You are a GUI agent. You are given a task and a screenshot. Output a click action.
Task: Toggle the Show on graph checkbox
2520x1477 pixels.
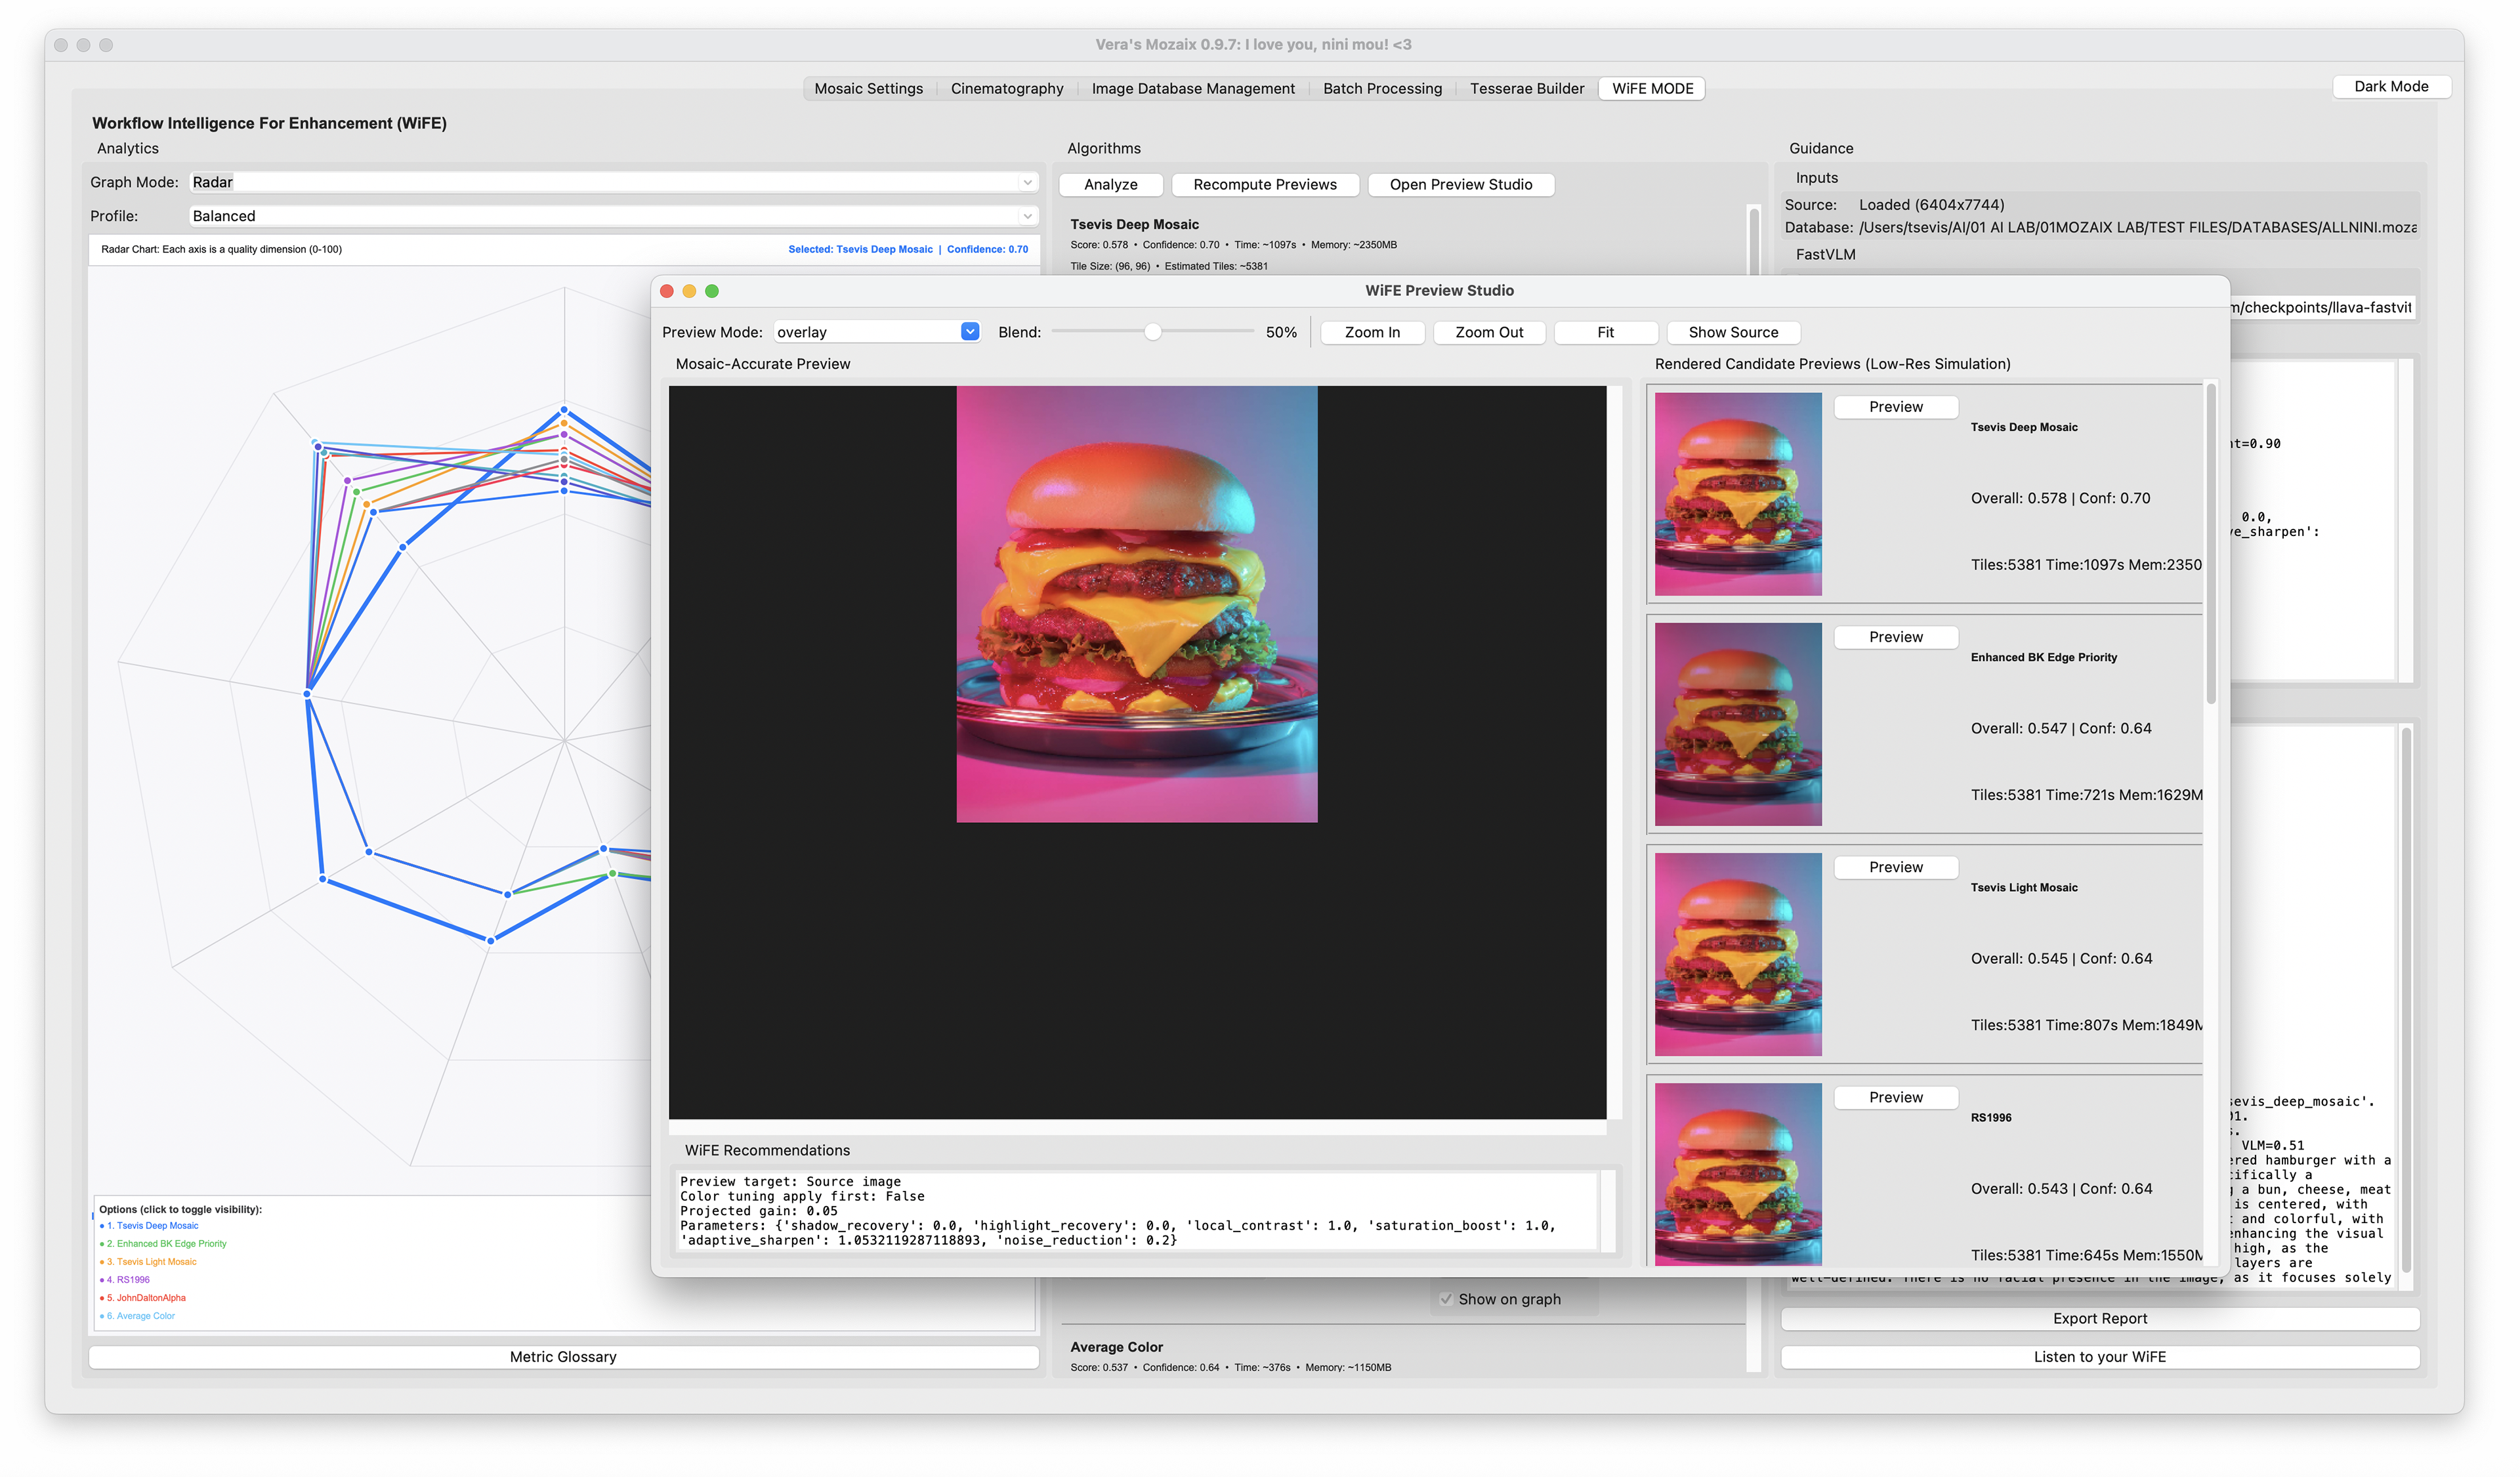click(1446, 1300)
